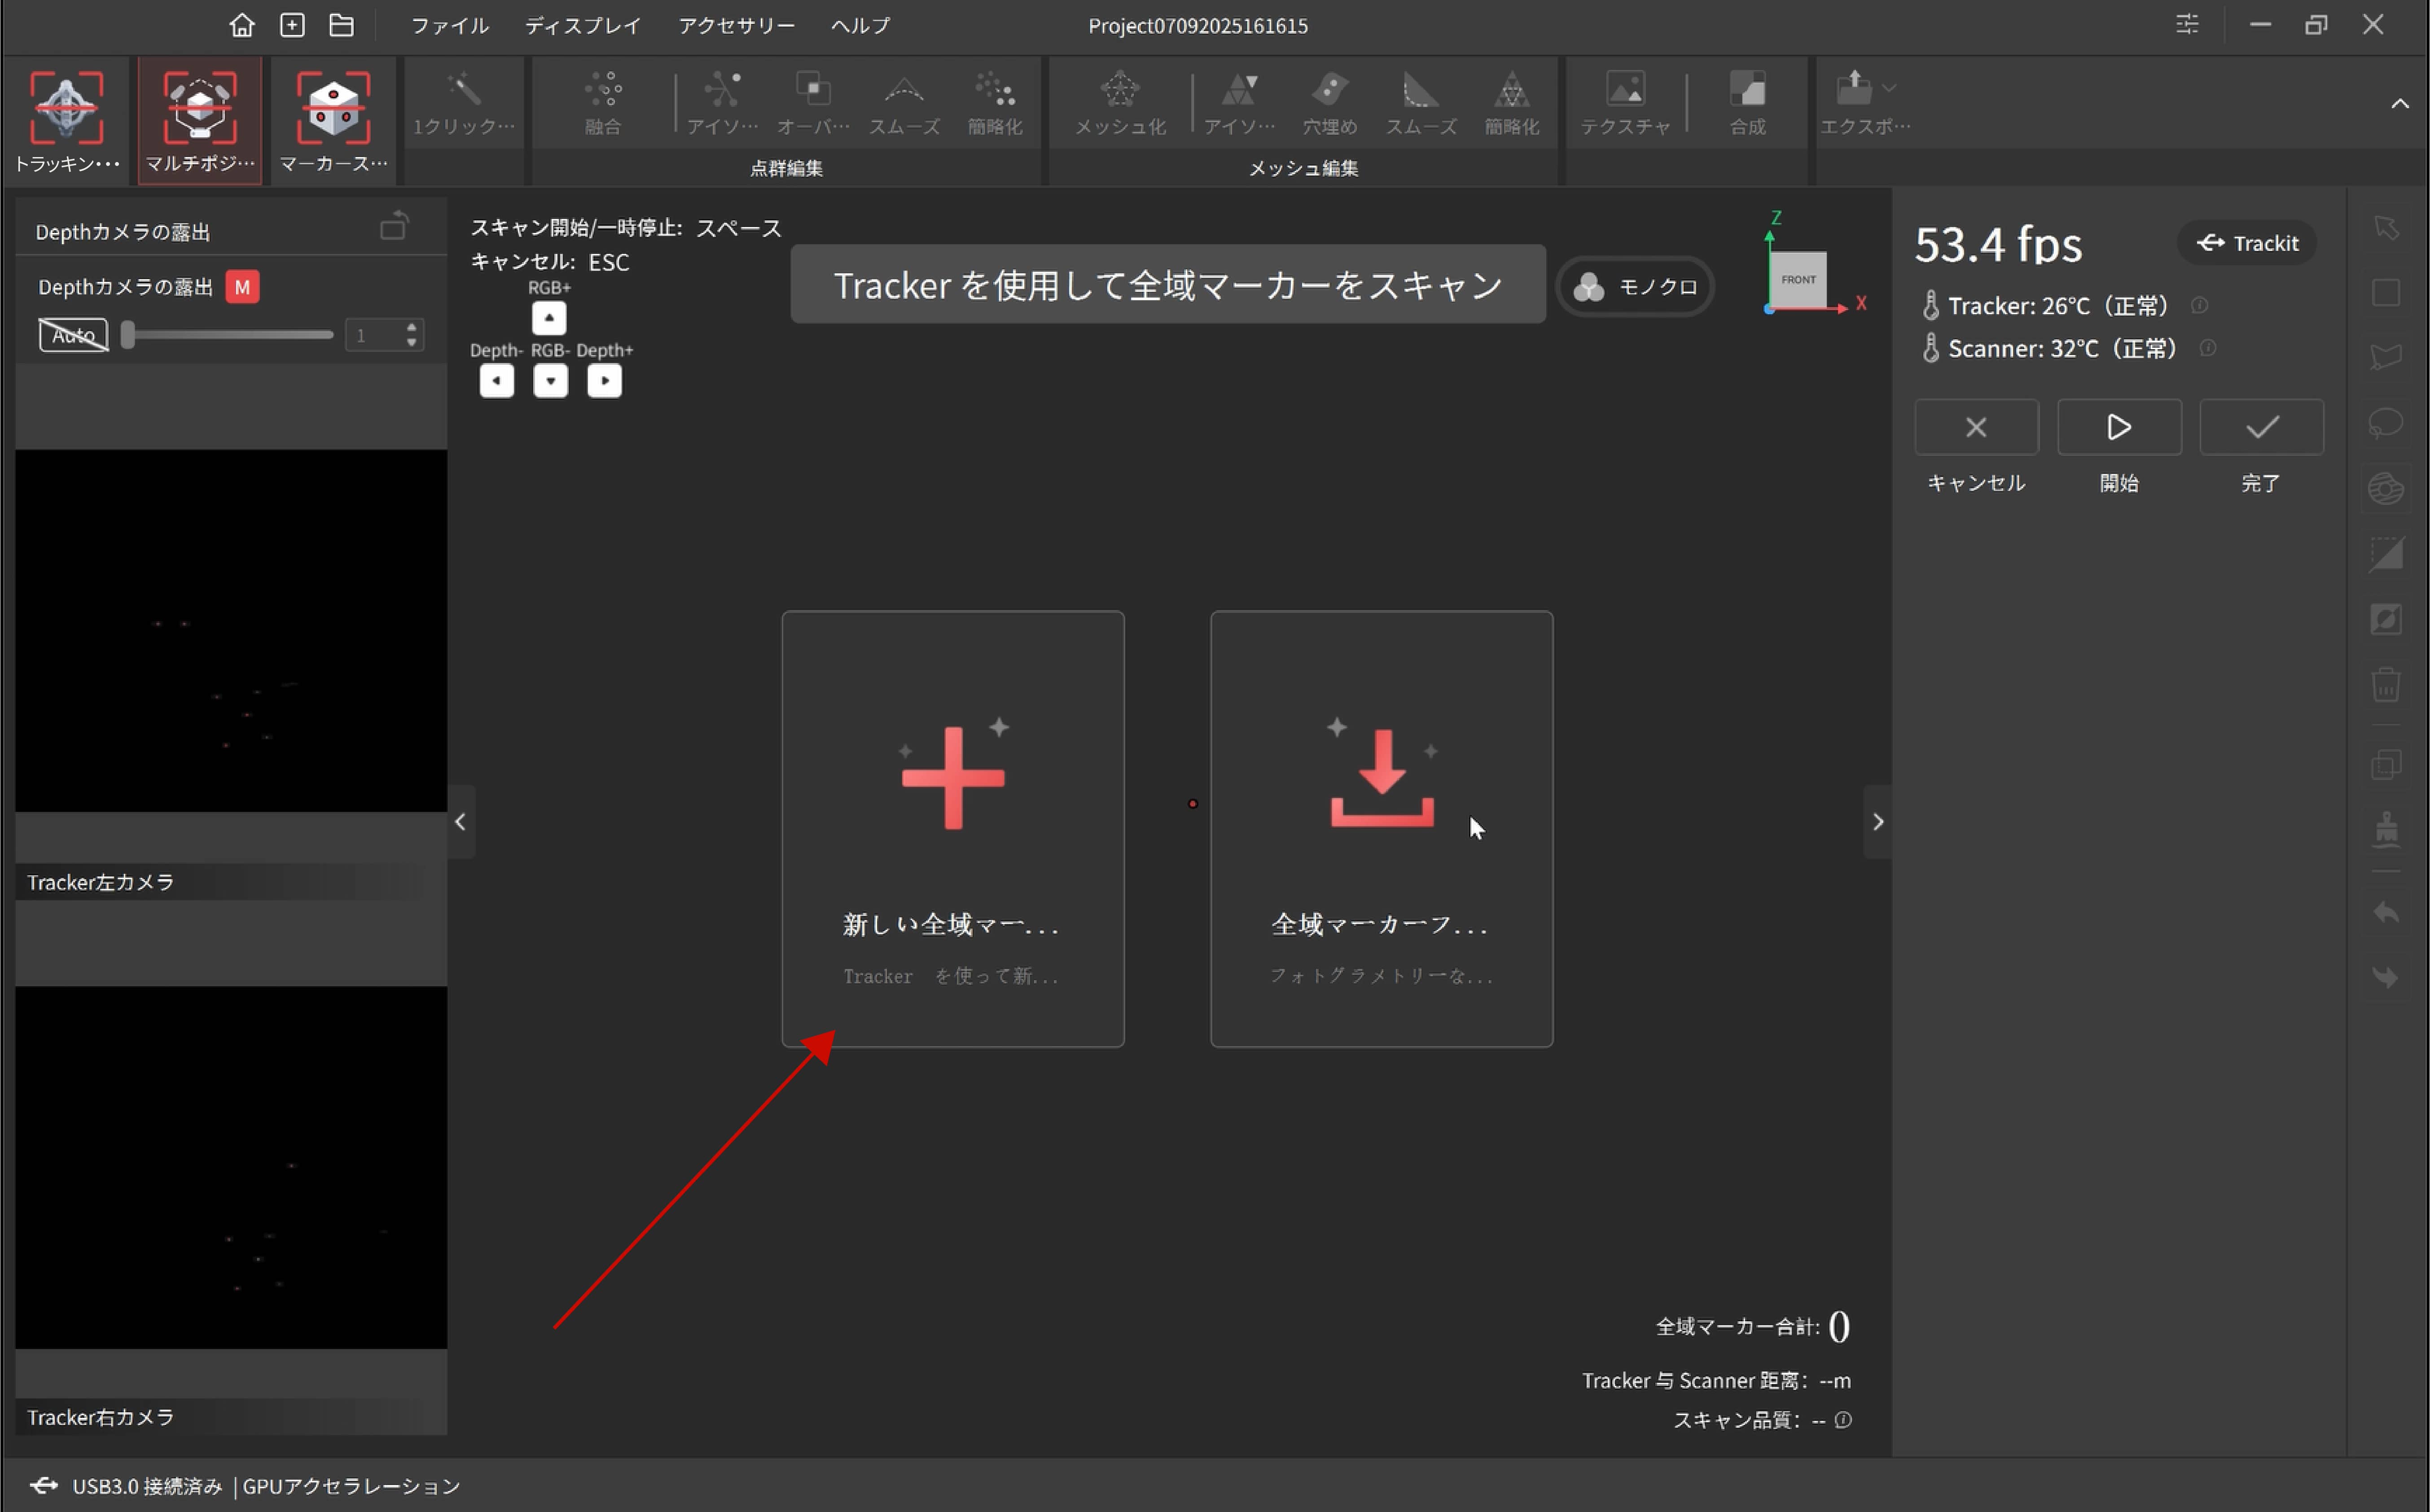The height and width of the screenshot is (1512, 2430).
Task: Toggle the red M manual exposure badge
Action: click(x=242, y=287)
